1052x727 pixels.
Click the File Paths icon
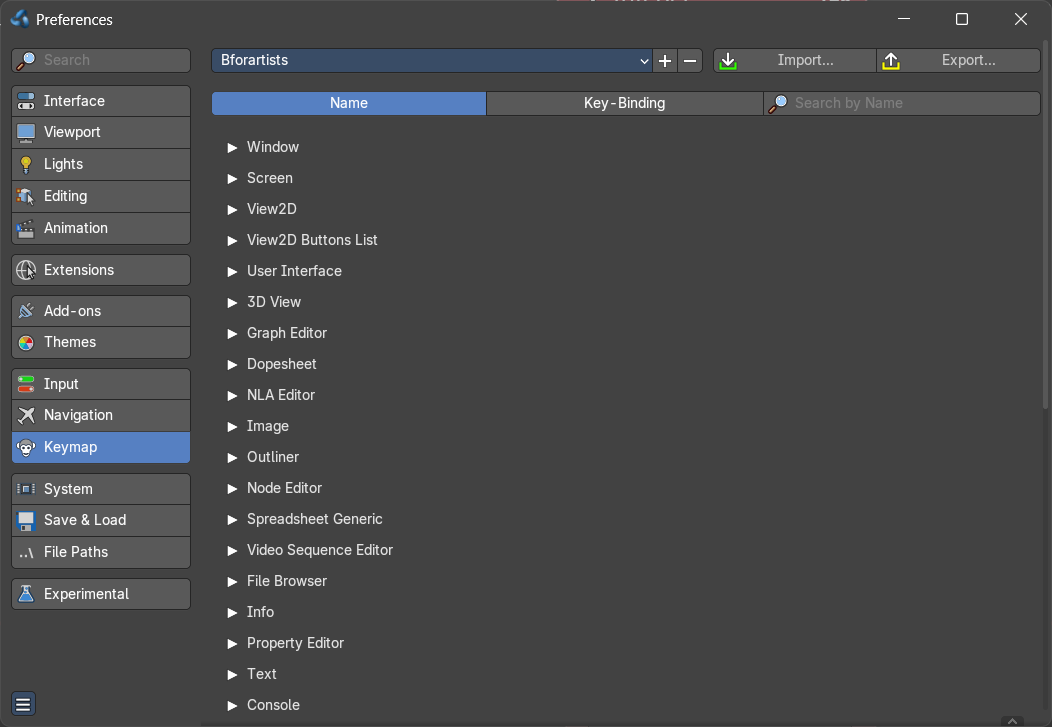26,553
